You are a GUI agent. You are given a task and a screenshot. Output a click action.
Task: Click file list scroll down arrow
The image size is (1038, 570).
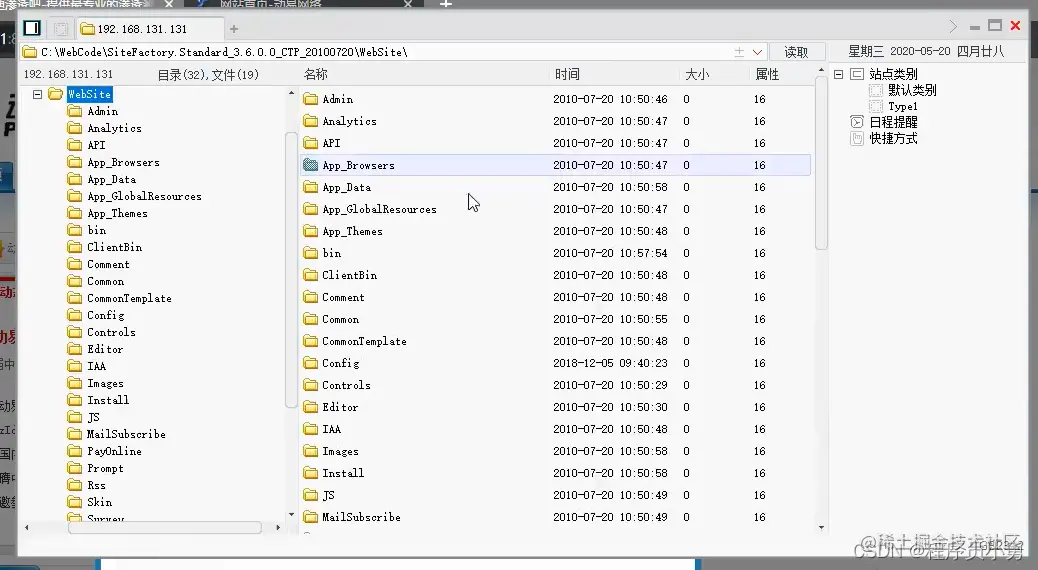click(x=822, y=528)
